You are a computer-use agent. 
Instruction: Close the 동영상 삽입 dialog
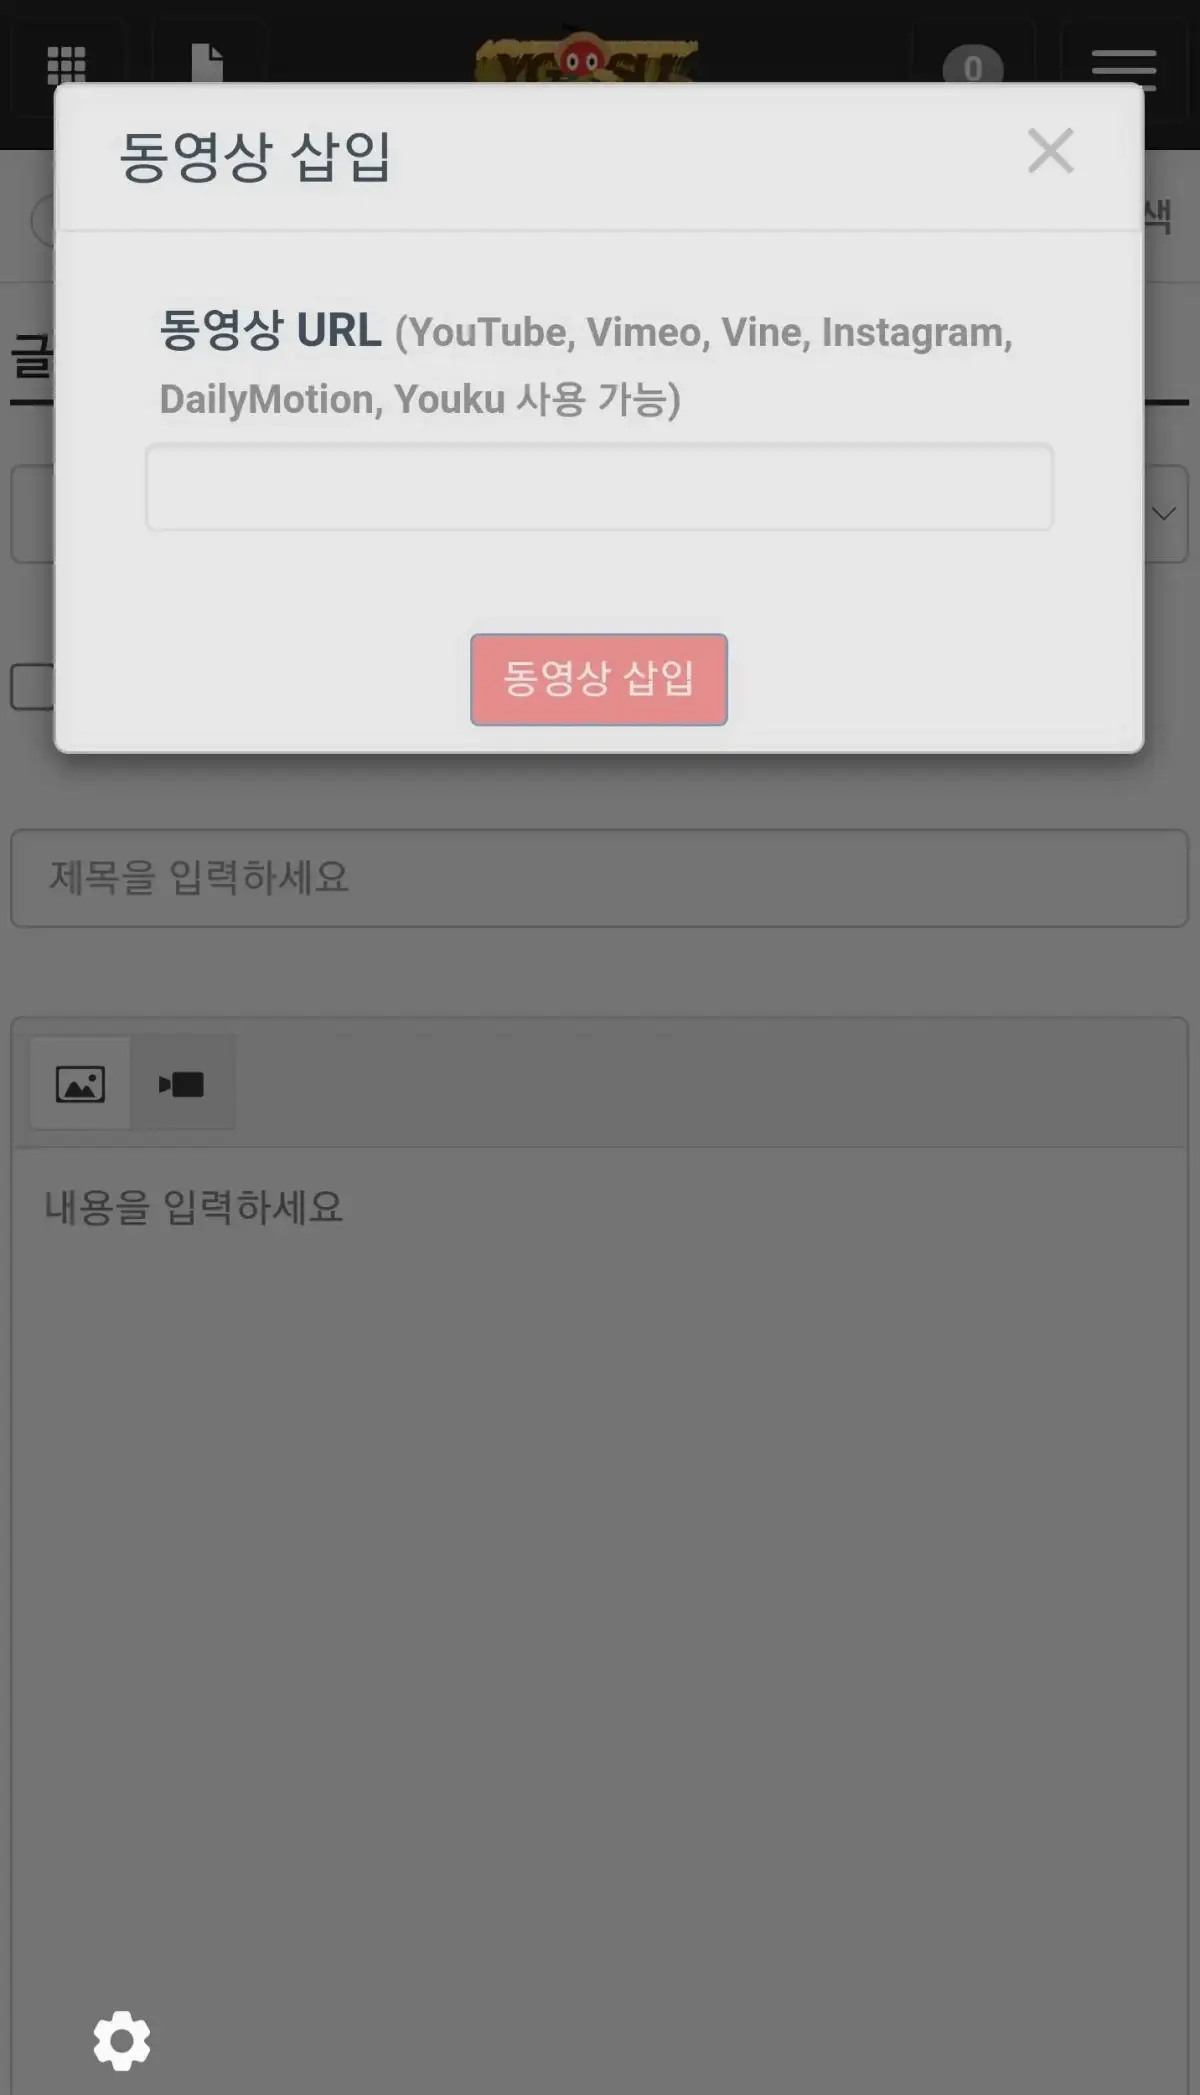pyautogui.click(x=1050, y=152)
